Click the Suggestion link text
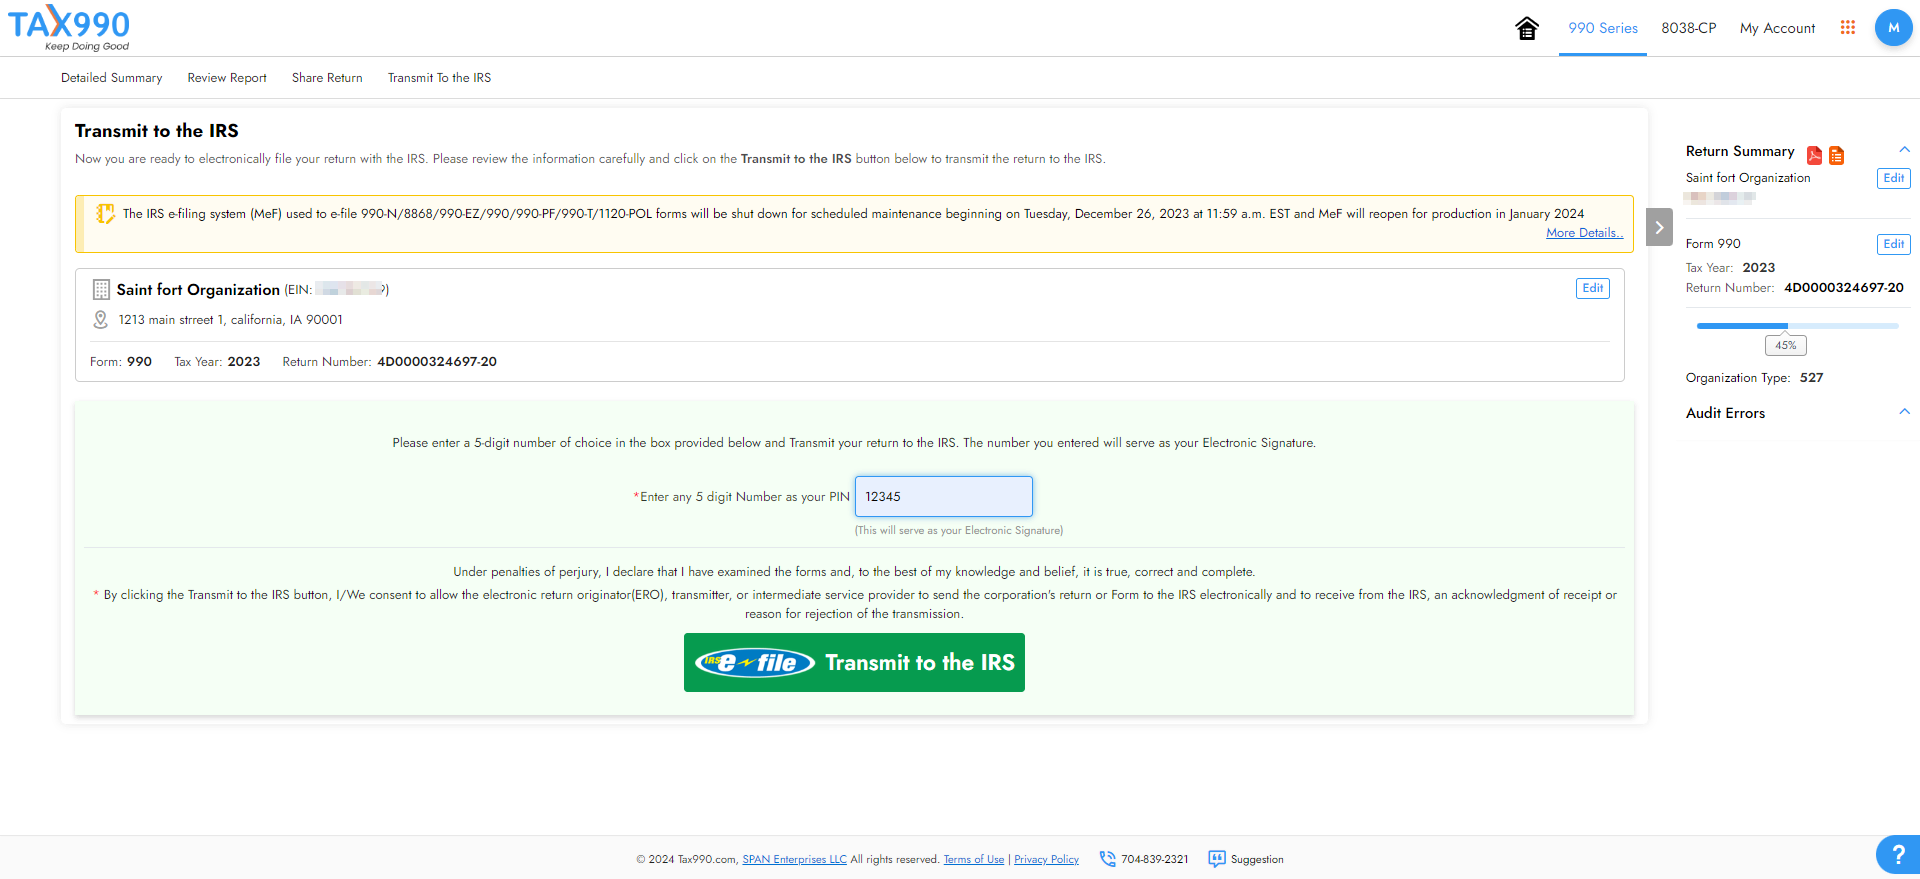This screenshot has height=879, width=1920. coord(1257,860)
